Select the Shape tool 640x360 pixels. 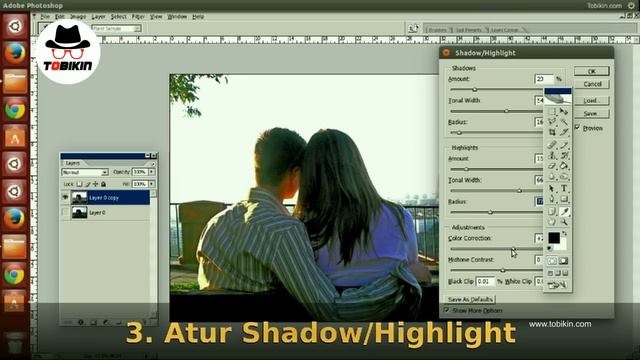click(x=564, y=199)
